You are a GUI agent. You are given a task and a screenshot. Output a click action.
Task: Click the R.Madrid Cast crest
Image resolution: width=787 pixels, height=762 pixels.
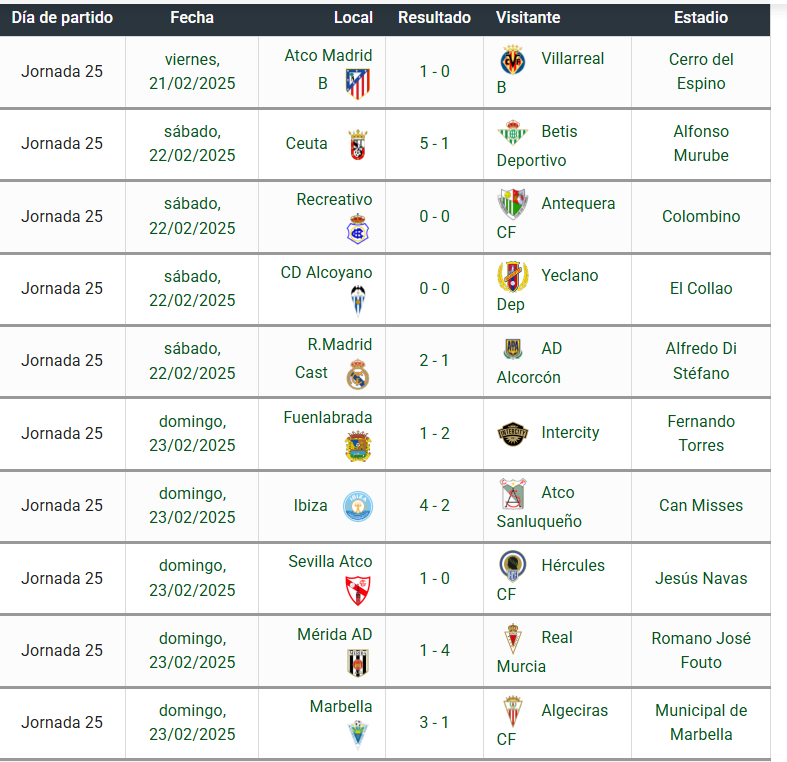tap(358, 374)
